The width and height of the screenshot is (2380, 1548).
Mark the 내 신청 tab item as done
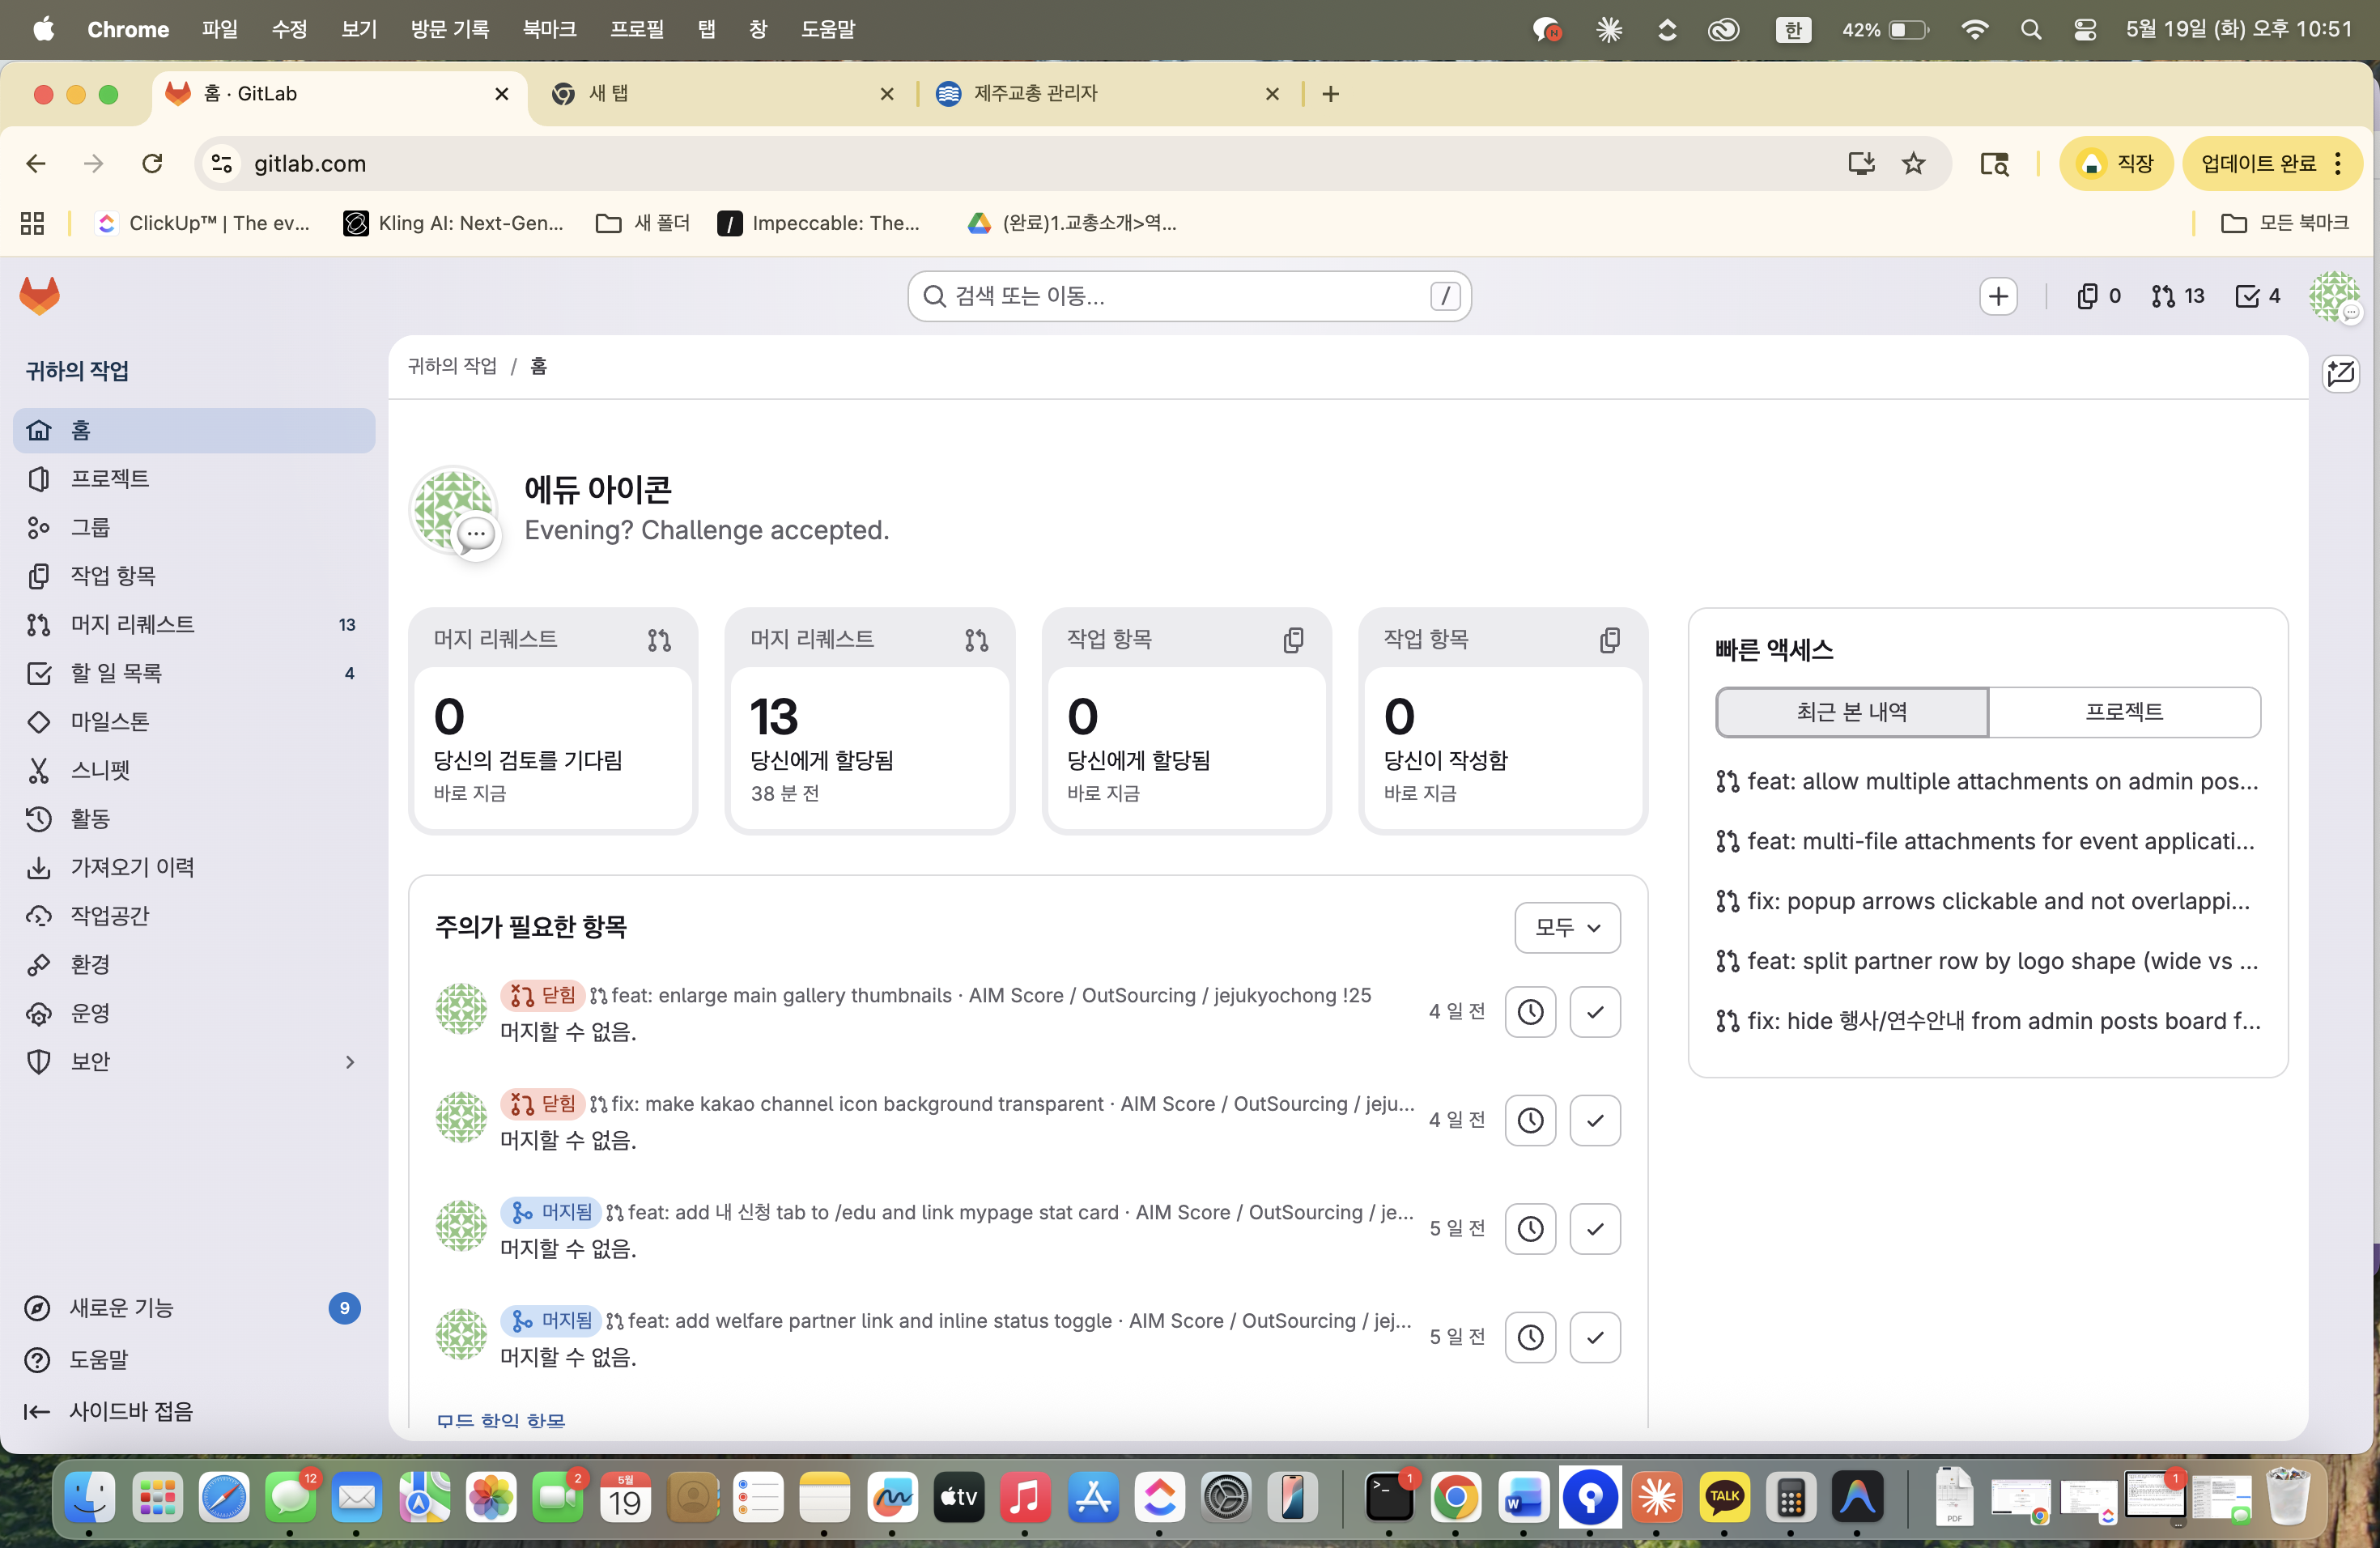(1595, 1229)
